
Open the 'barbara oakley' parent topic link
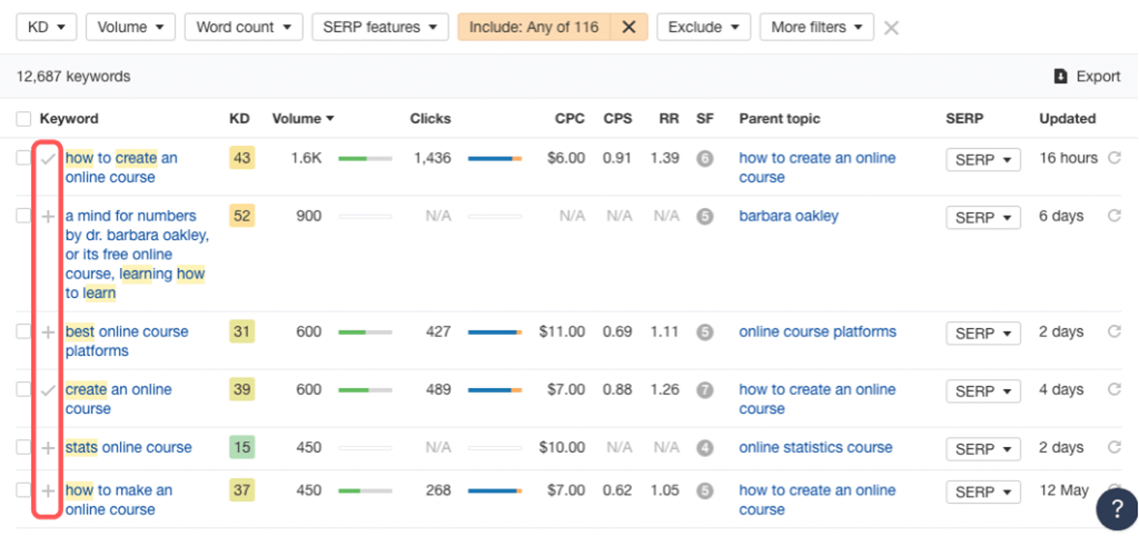pos(788,216)
